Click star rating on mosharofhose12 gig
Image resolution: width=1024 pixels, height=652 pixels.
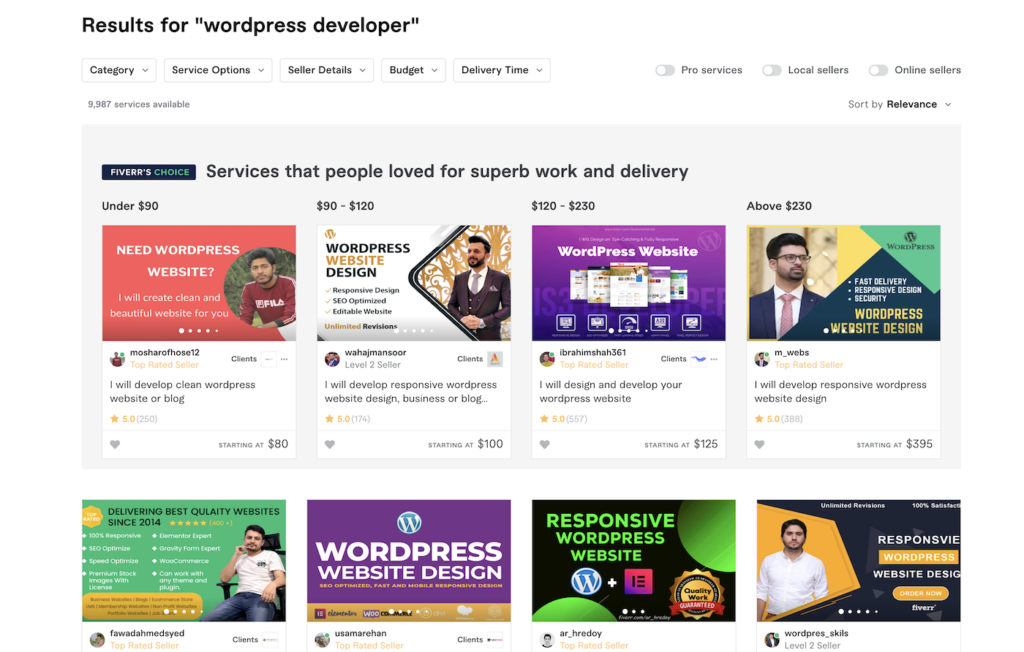[x=134, y=419]
